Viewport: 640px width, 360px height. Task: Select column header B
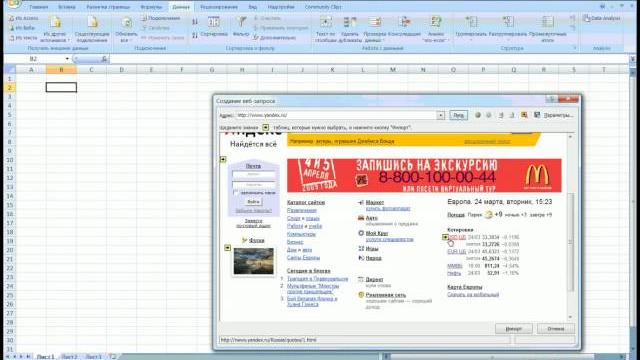pos(61,70)
